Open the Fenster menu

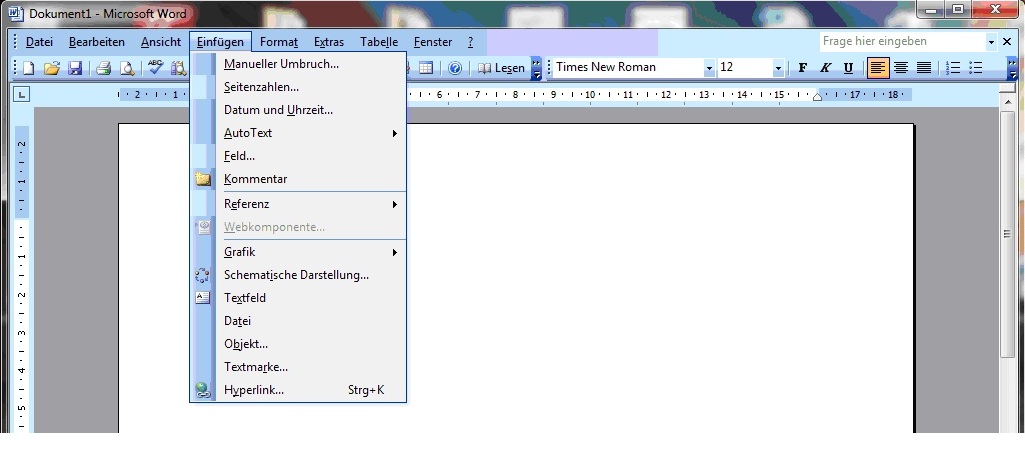433,42
